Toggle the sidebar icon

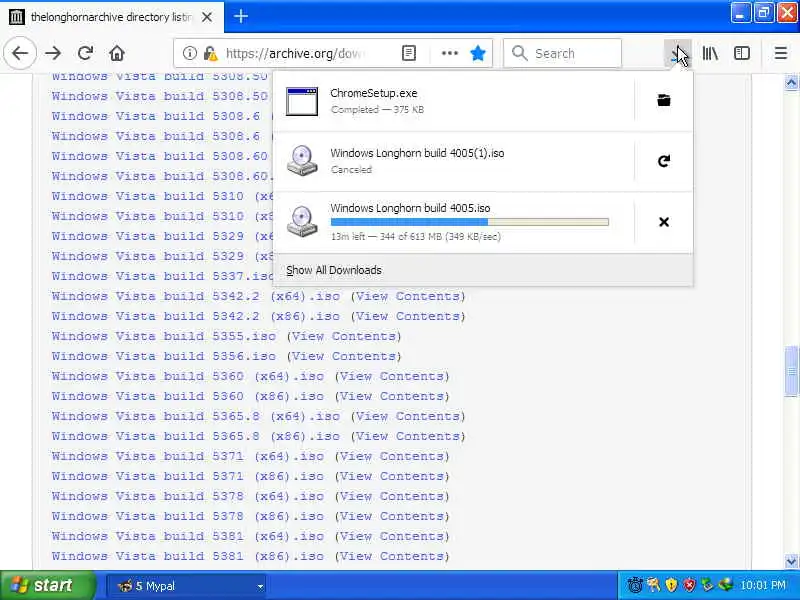pos(742,53)
